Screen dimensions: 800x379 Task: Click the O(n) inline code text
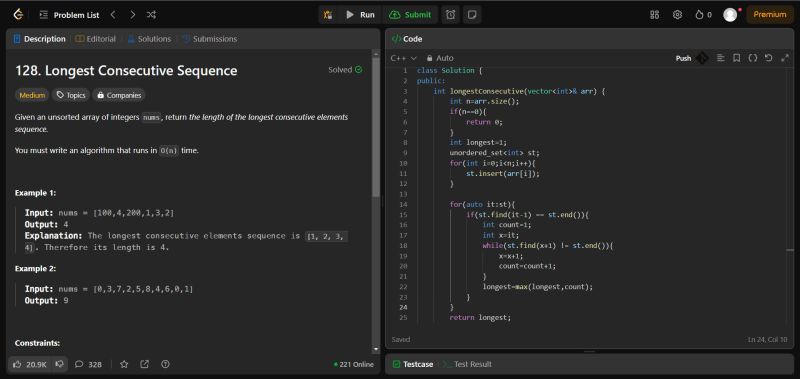coord(169,150)
